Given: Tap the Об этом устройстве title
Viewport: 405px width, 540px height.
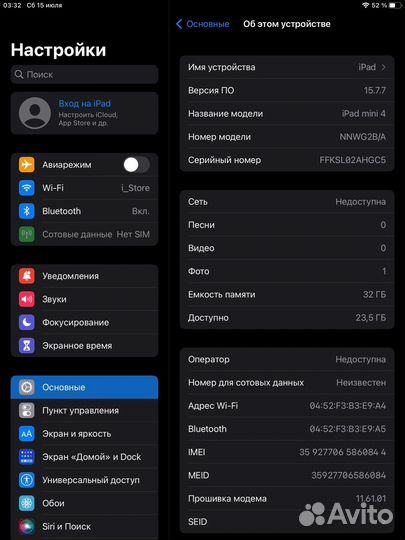Looking at the screenshot, I should (x=287, y=24).
